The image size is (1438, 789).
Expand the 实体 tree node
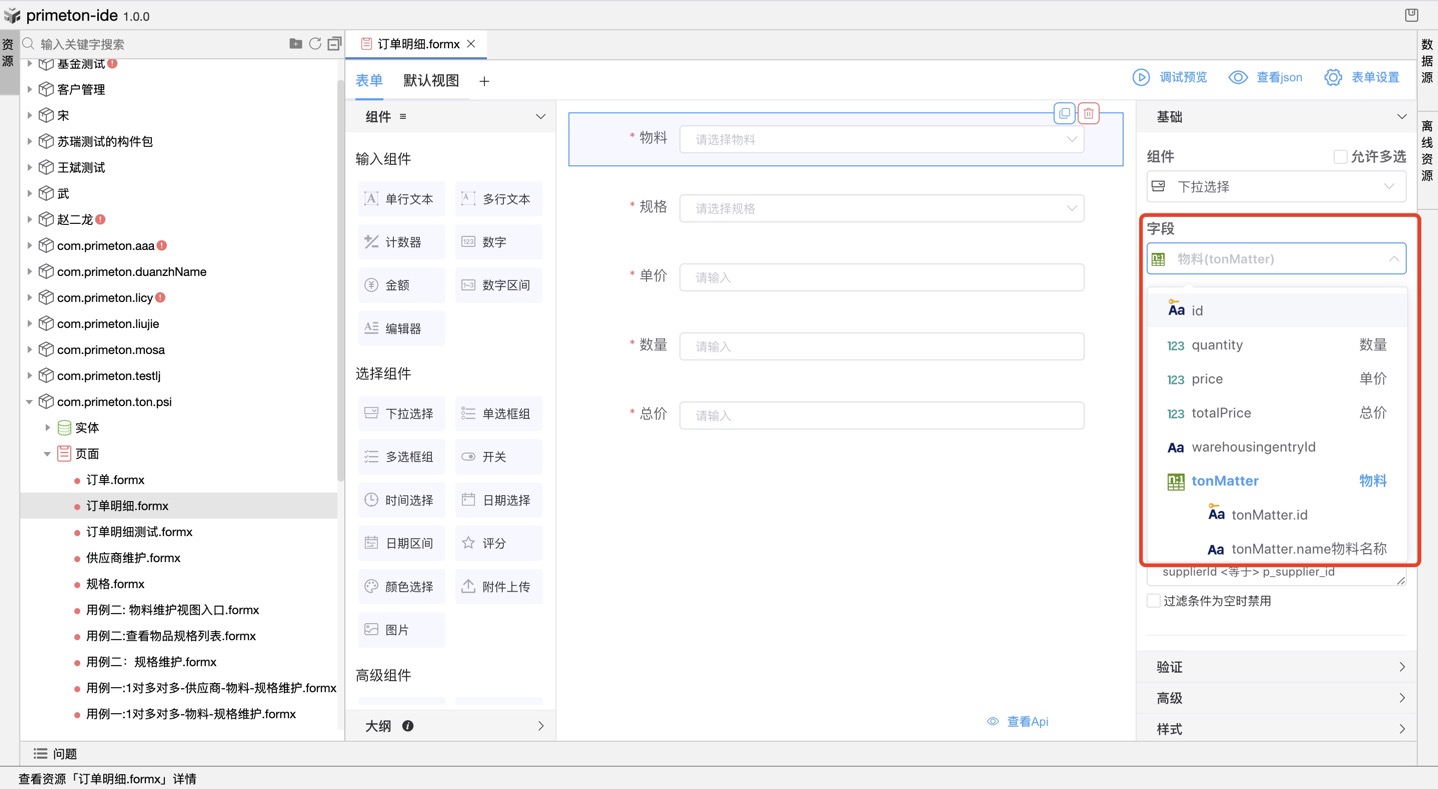47,427
